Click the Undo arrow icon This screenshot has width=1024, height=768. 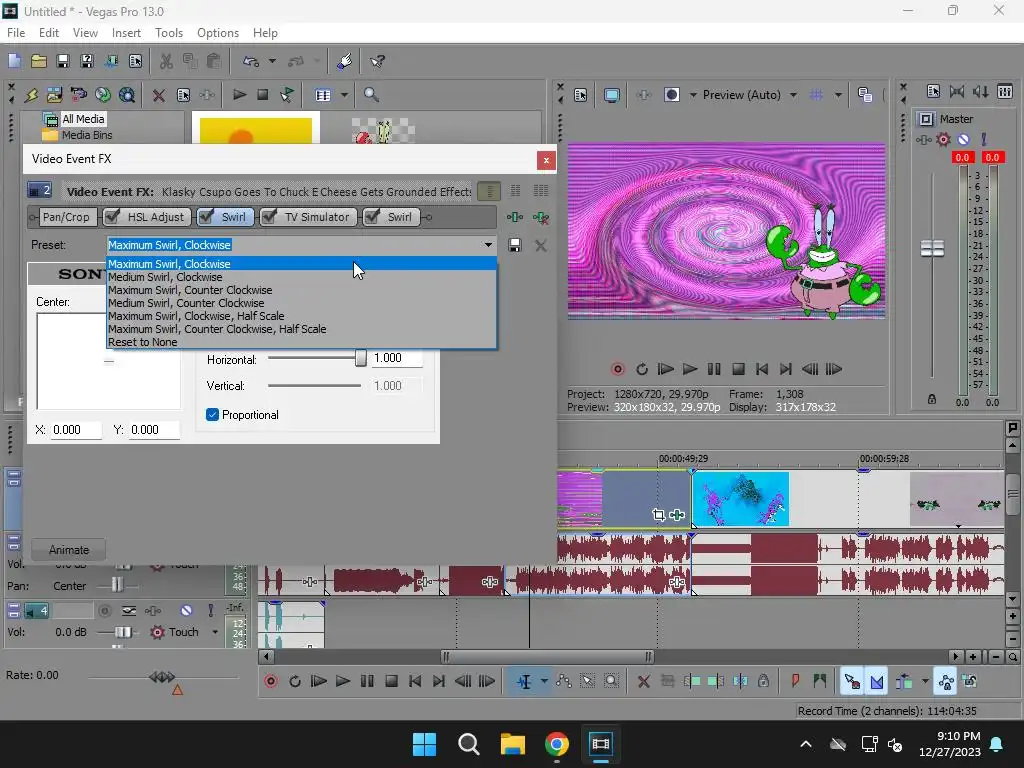point(250,61)
